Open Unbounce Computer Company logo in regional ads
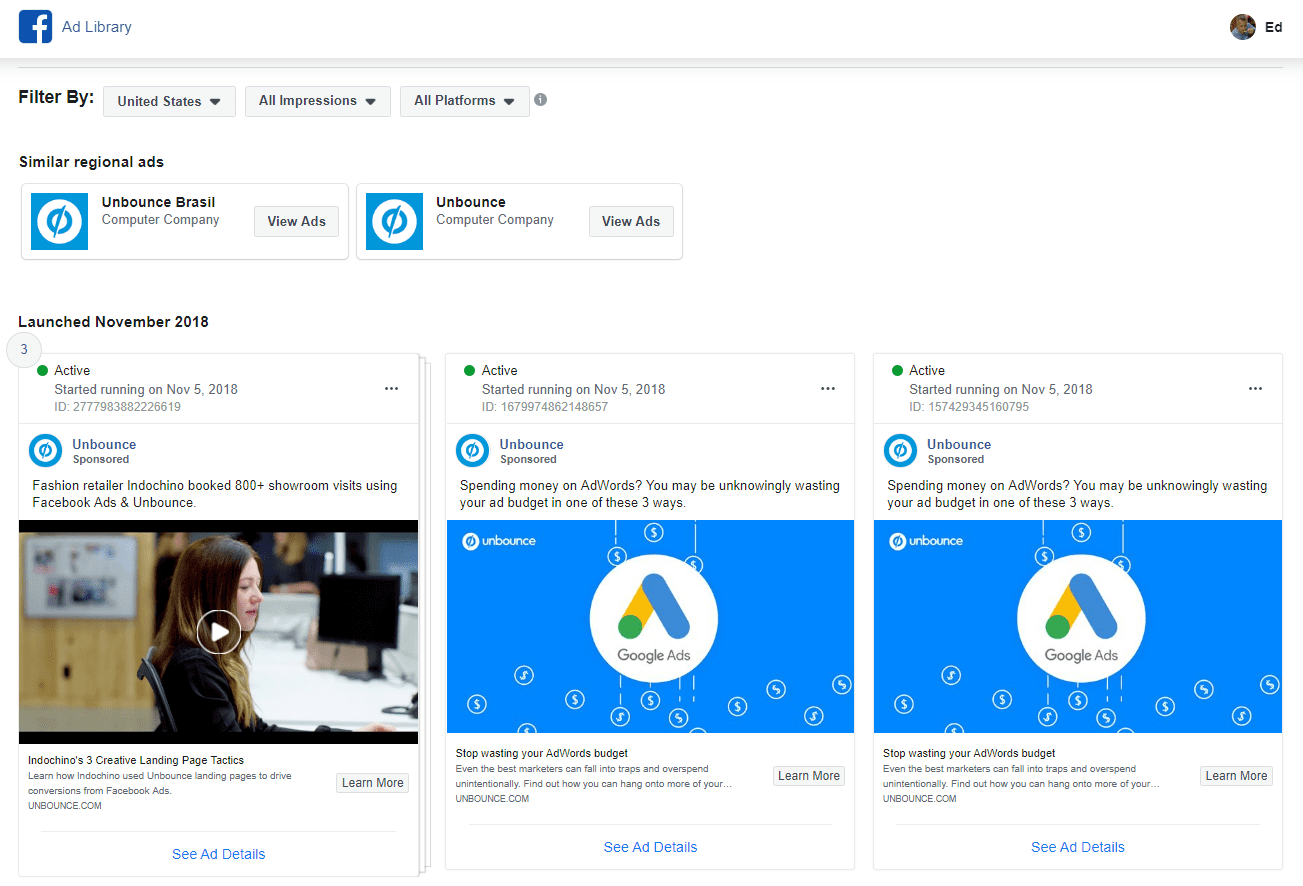Screen dimensions: 1303x886 pyautogui.click(x=394, y=221)
